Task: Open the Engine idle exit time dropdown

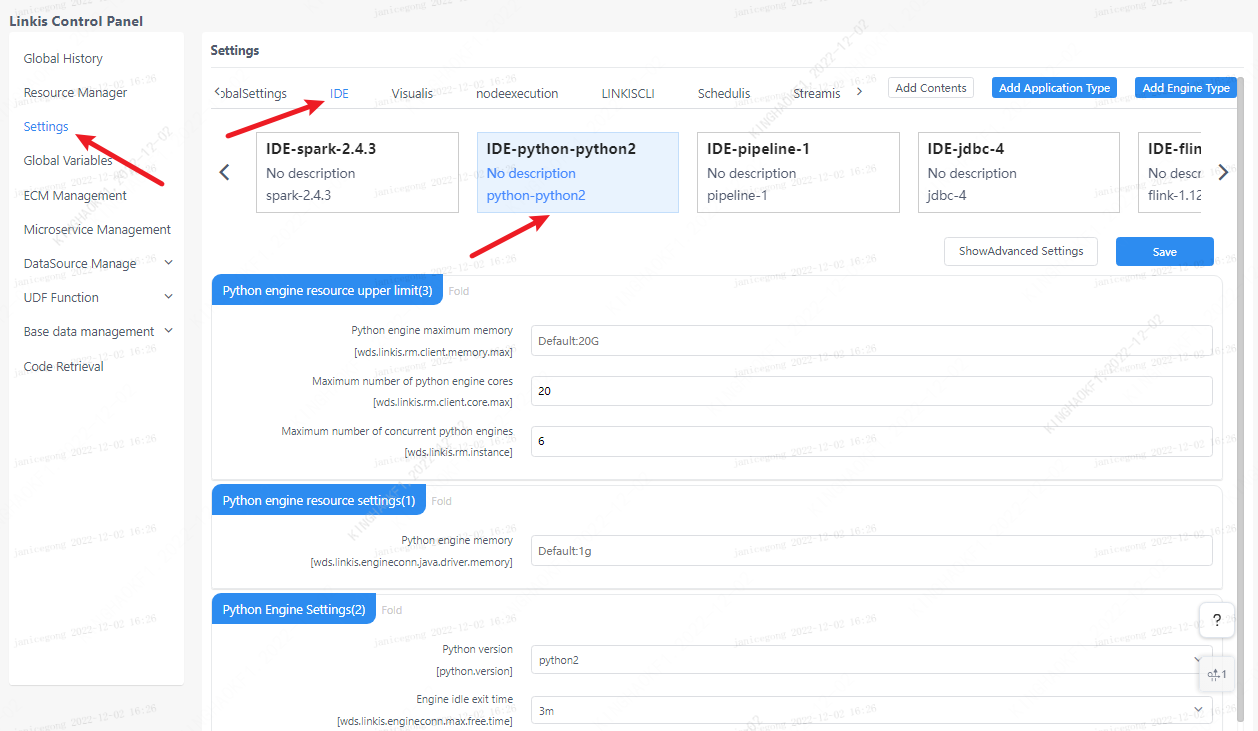Action: point(870,711)
